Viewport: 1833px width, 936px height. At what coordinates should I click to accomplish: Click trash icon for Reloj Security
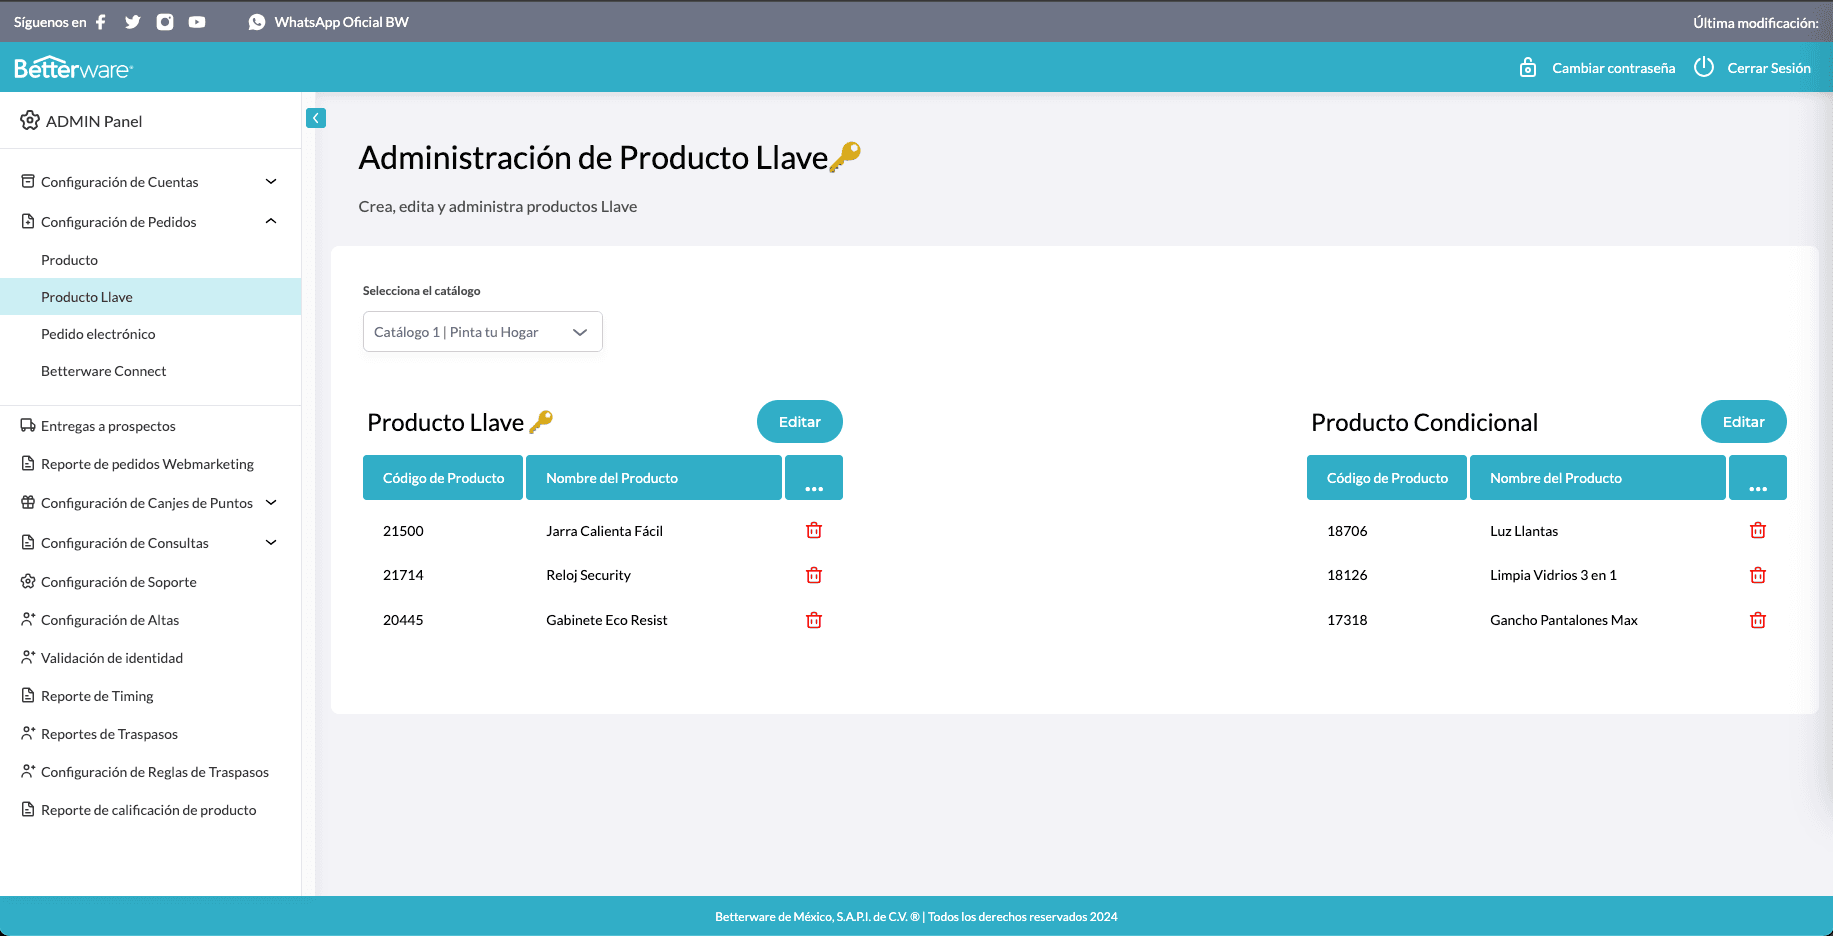[x=814, y=575]
